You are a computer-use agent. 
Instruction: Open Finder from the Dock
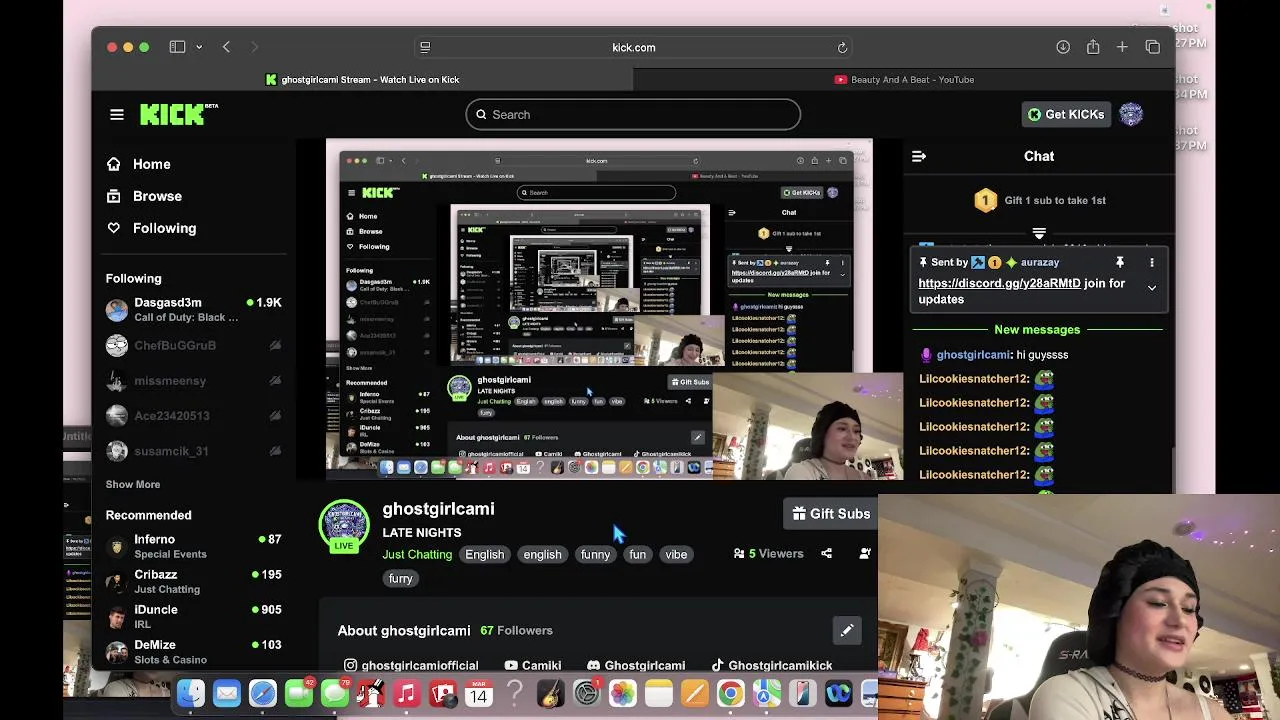tap(191, 693)
